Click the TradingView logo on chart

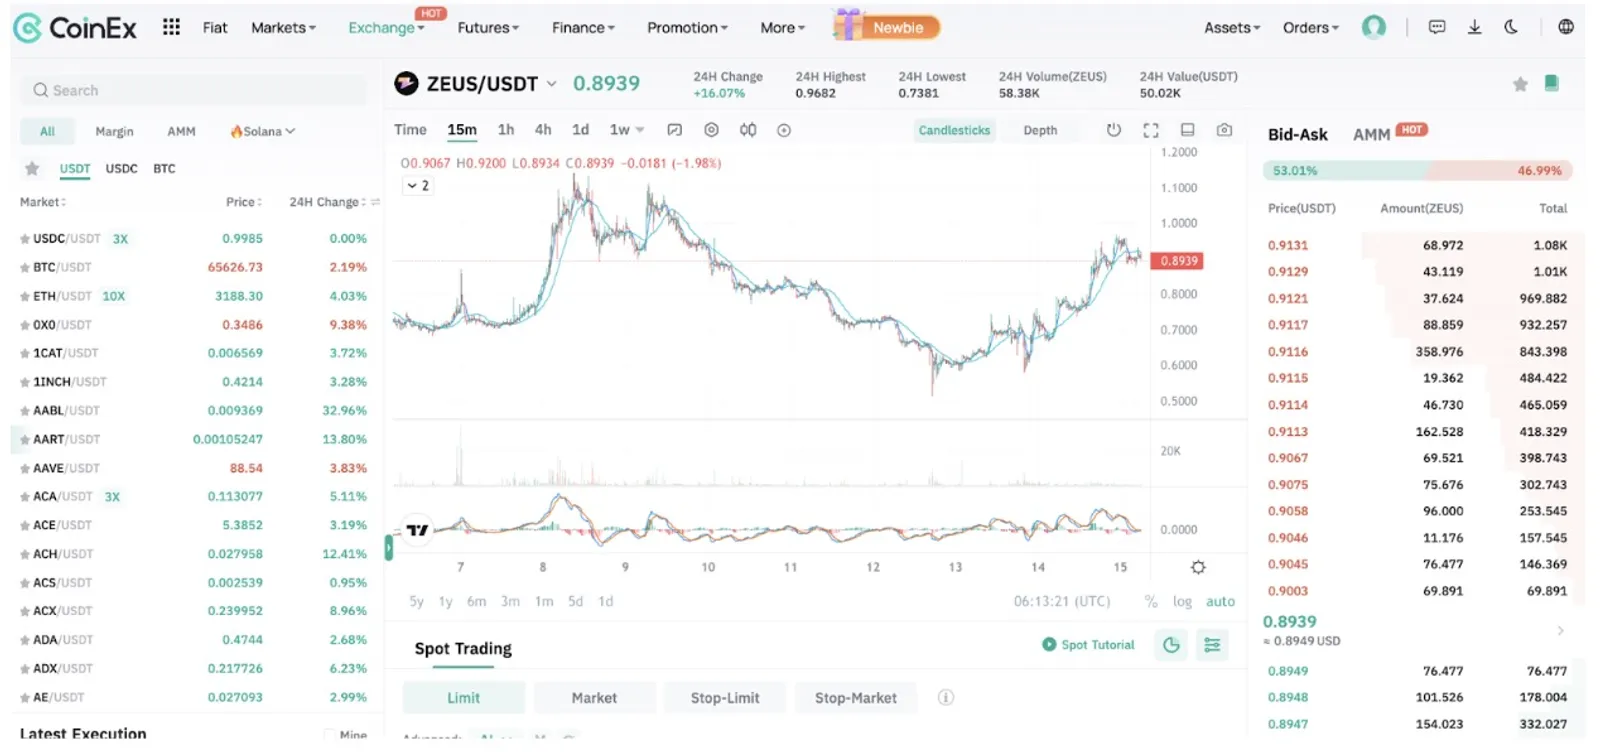tap(417, 530)
